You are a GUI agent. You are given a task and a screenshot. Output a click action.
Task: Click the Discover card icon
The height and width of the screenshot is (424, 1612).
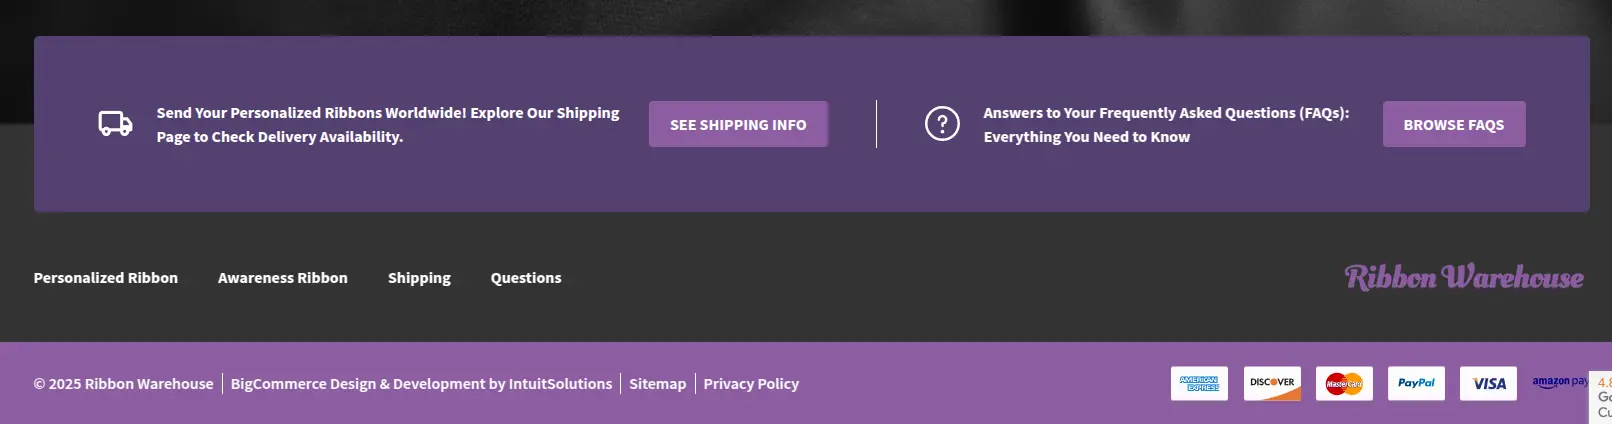[x=1272, y=383]
